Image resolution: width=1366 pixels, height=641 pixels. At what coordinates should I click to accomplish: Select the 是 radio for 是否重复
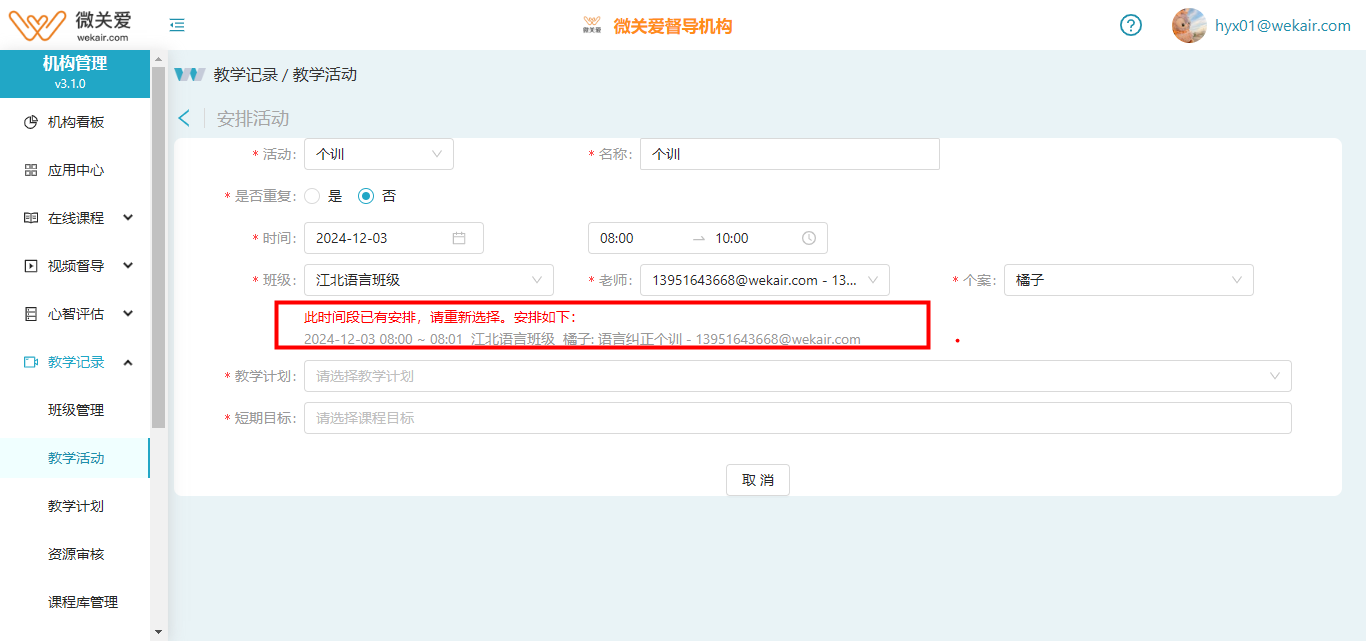[x=312, y=196]
